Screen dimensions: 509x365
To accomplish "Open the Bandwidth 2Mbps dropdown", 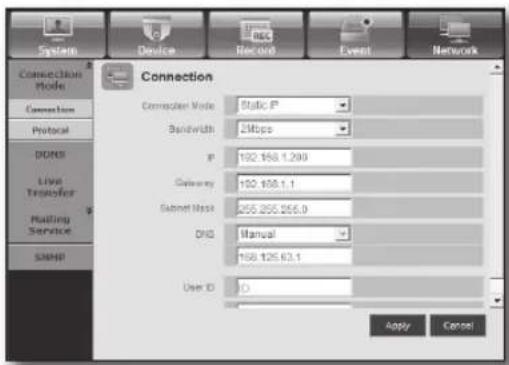I will 294,129.
